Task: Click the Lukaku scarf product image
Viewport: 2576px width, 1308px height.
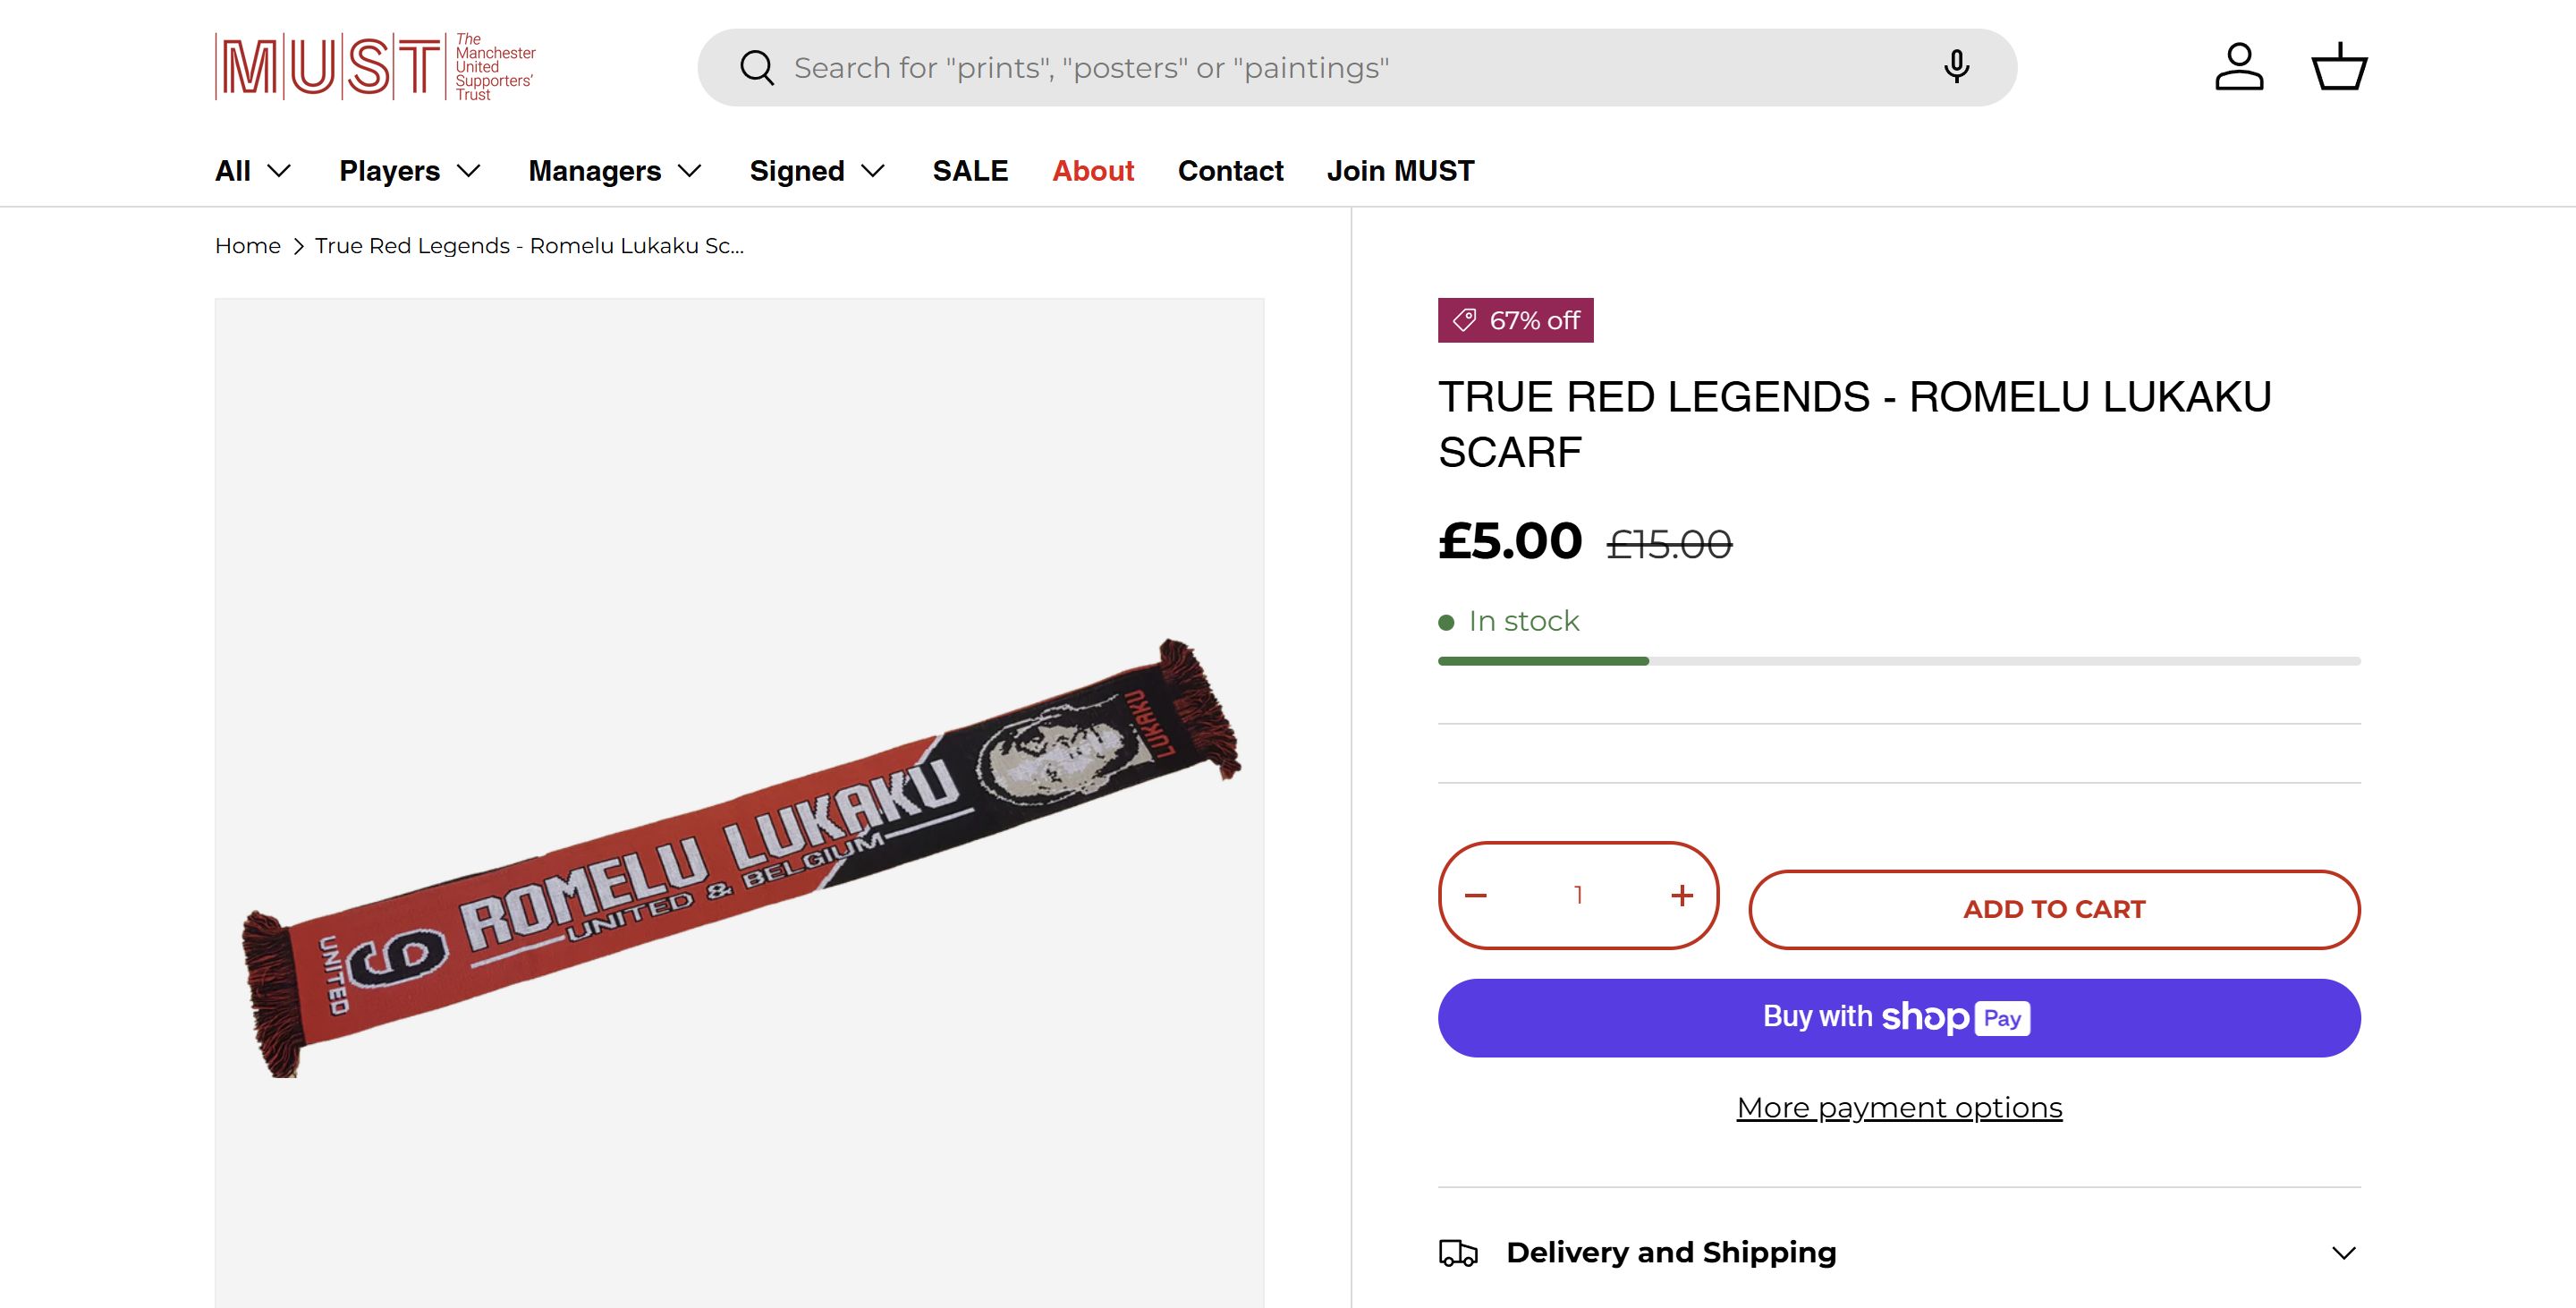Action: [x=740, y=860]
